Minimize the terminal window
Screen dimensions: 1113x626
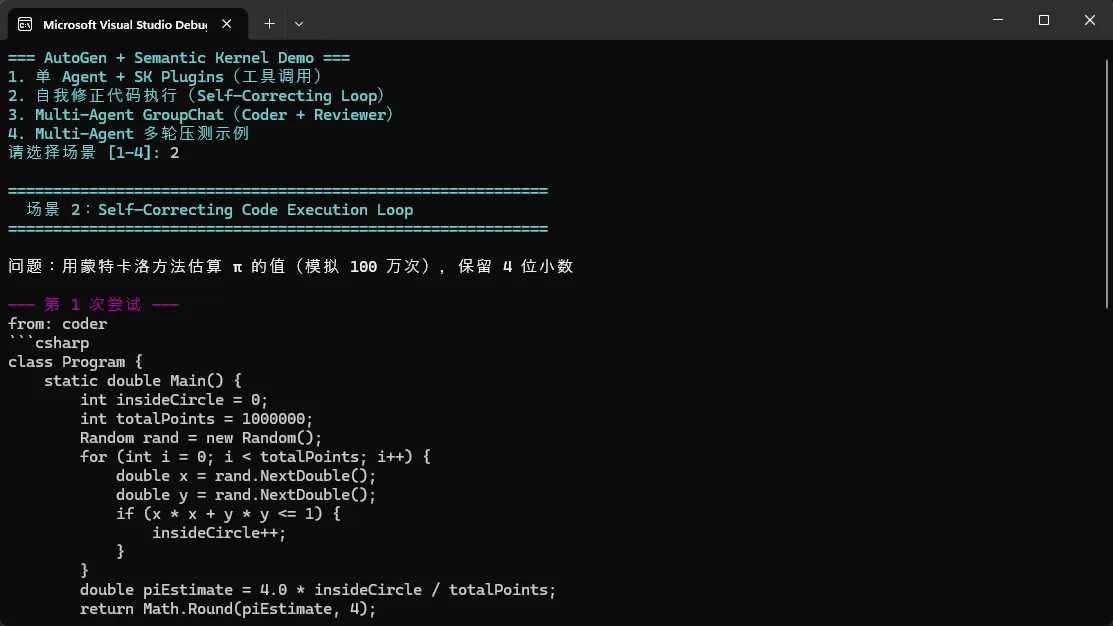997,20
